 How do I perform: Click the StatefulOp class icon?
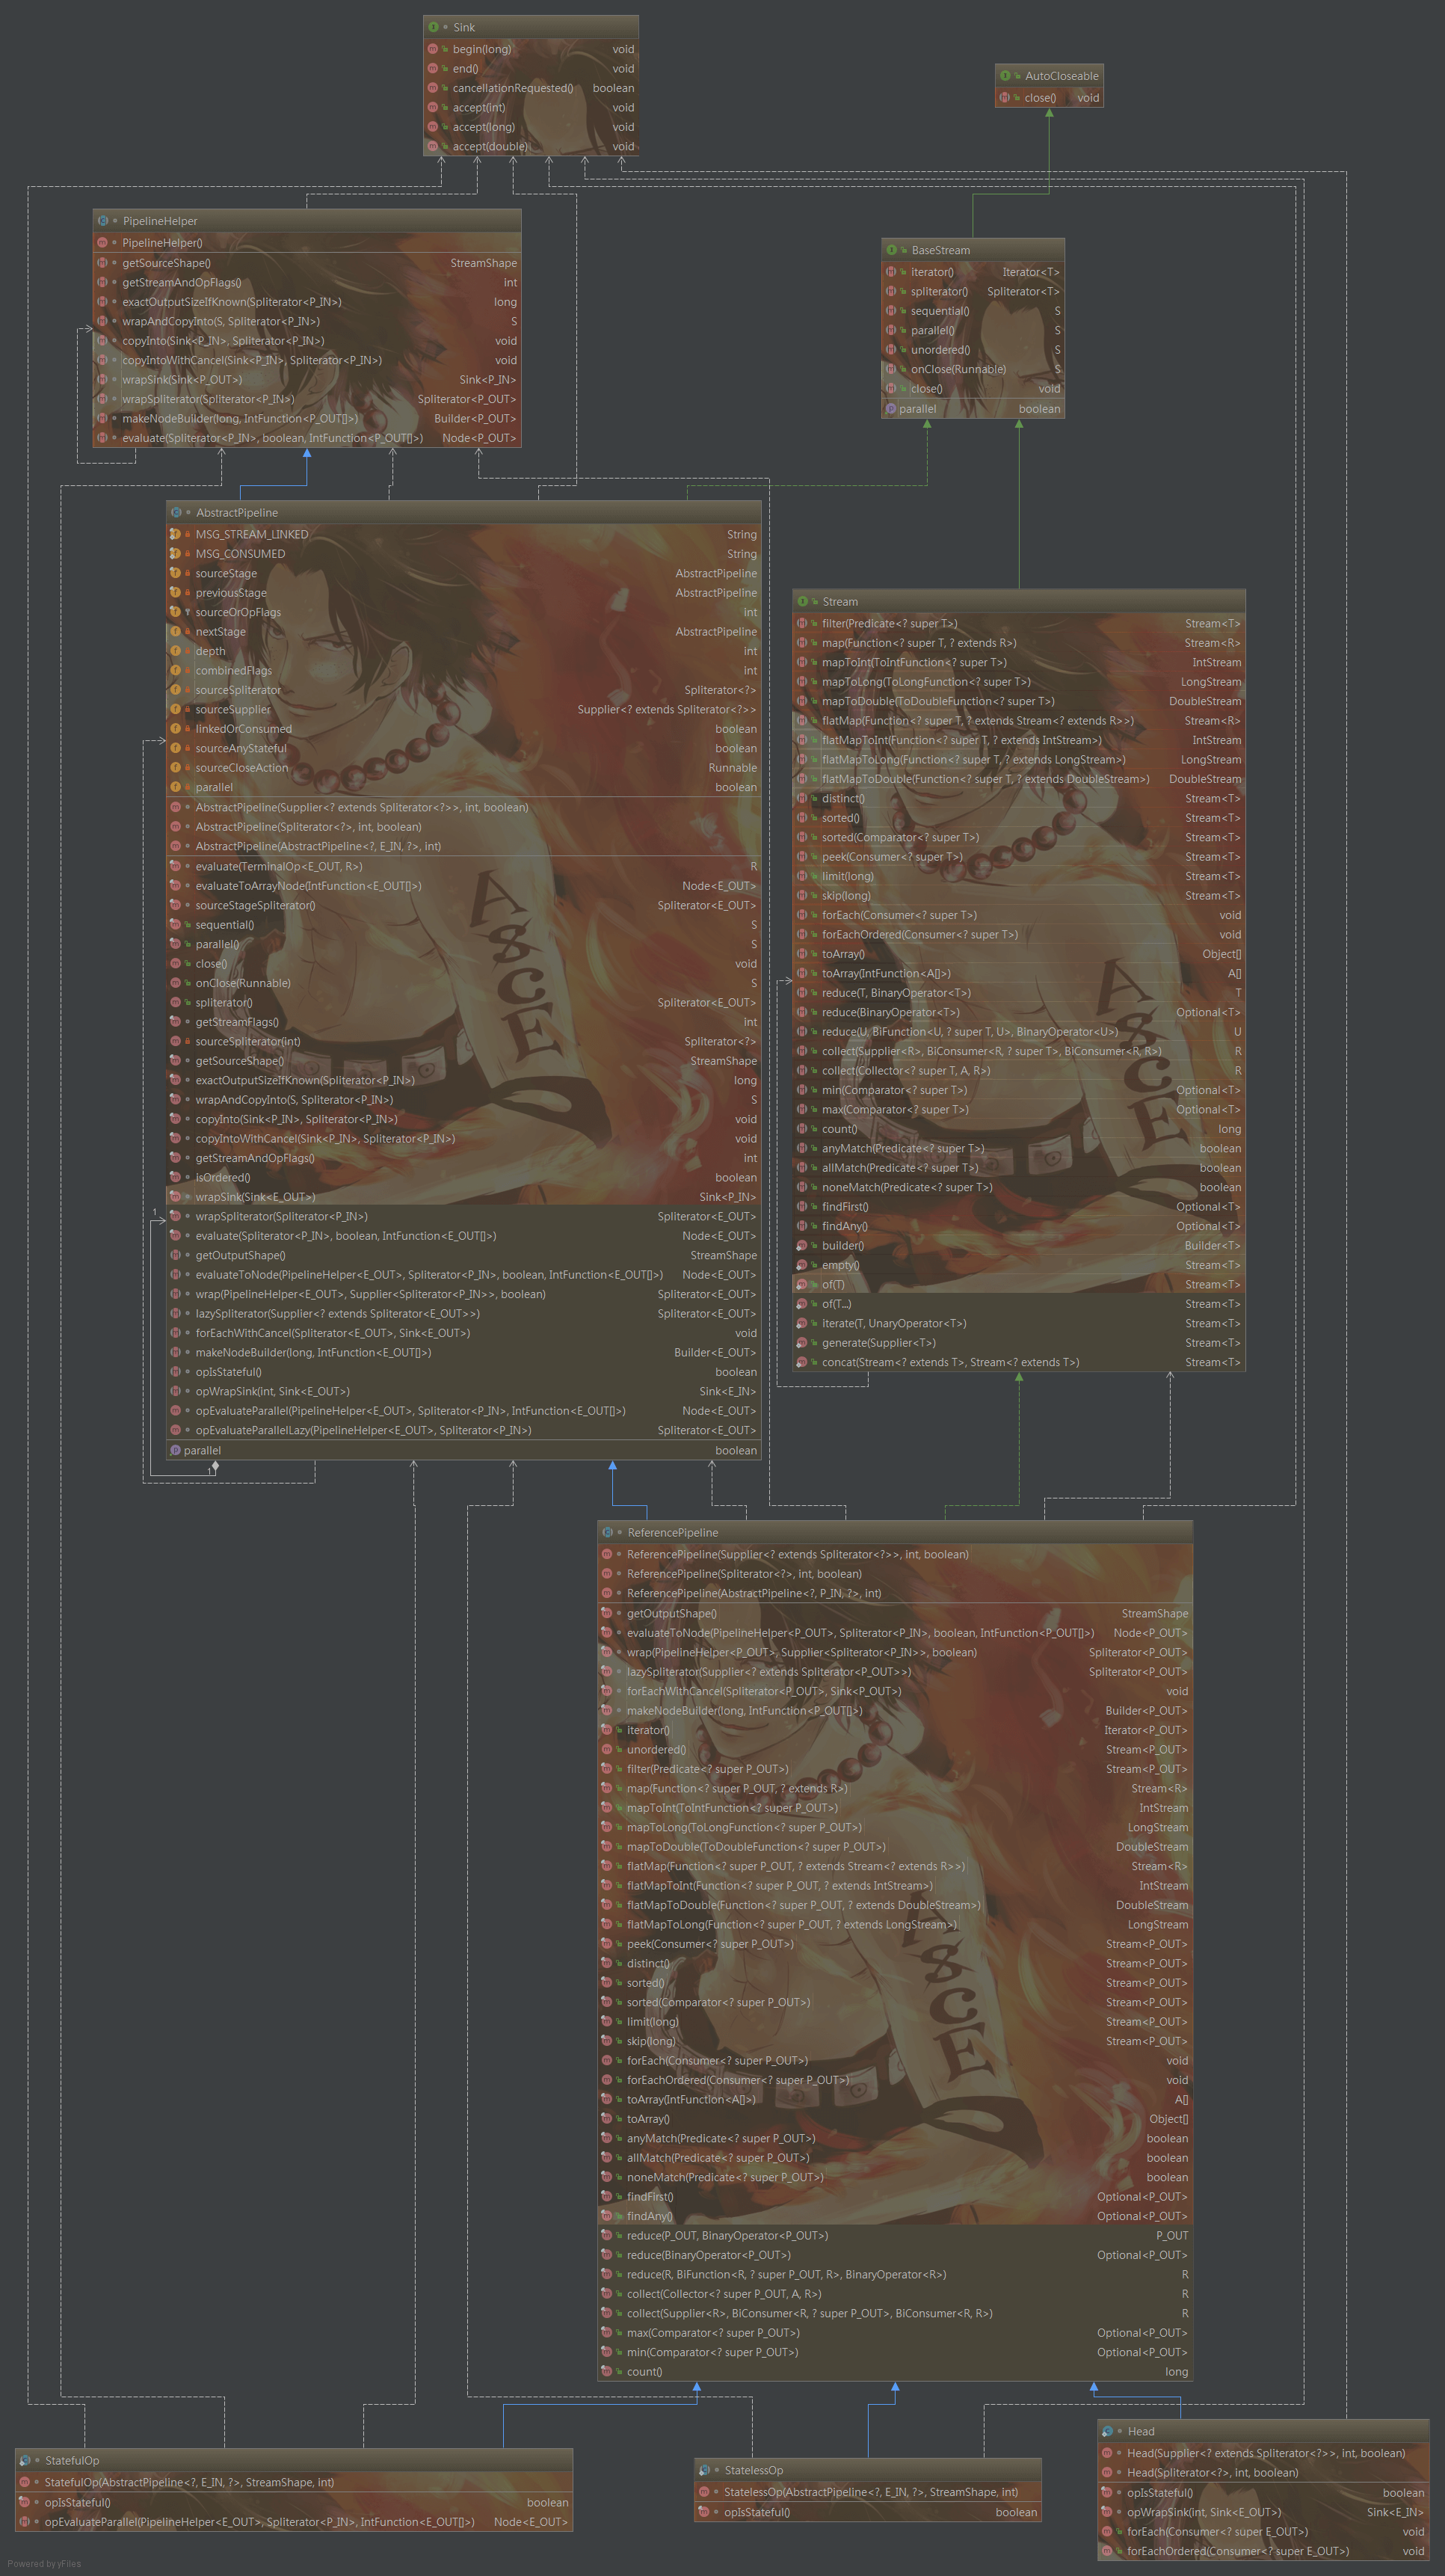(x=25, y=2461)
